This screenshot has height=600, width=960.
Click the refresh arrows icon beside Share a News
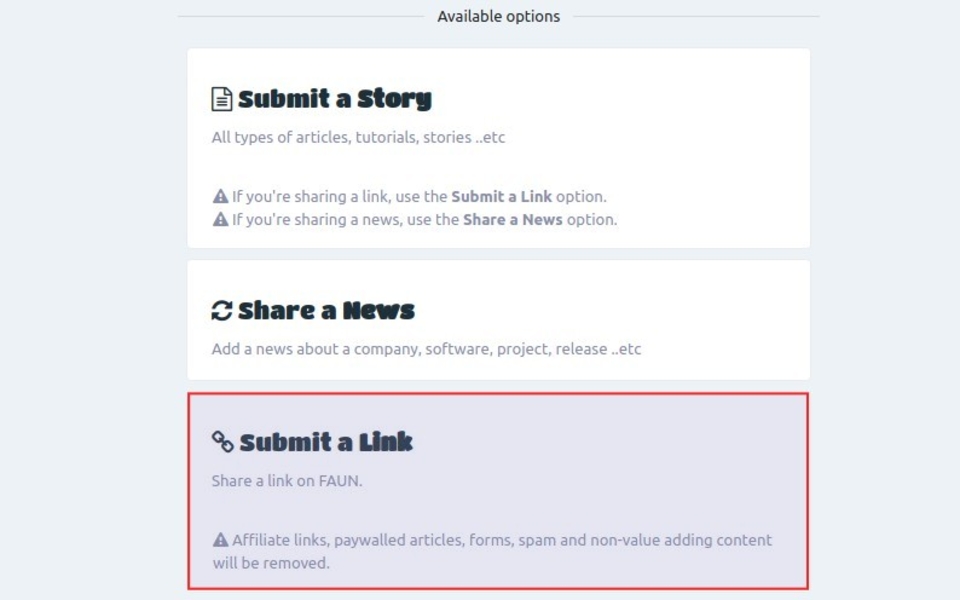[221, 311]
